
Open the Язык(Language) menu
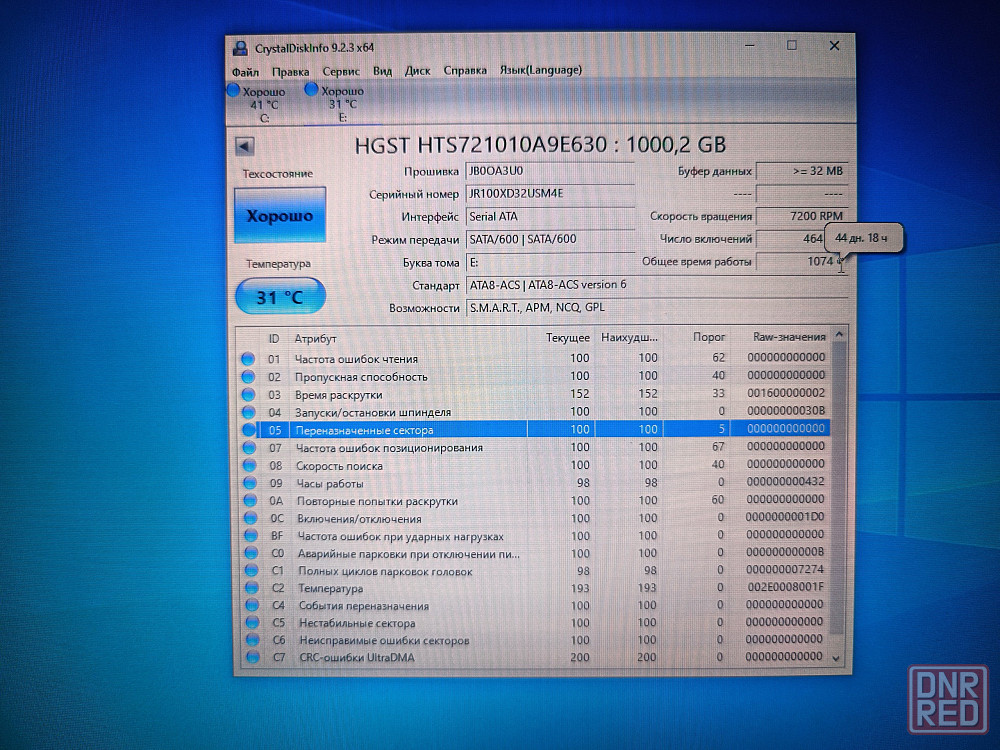pos(540,70)
